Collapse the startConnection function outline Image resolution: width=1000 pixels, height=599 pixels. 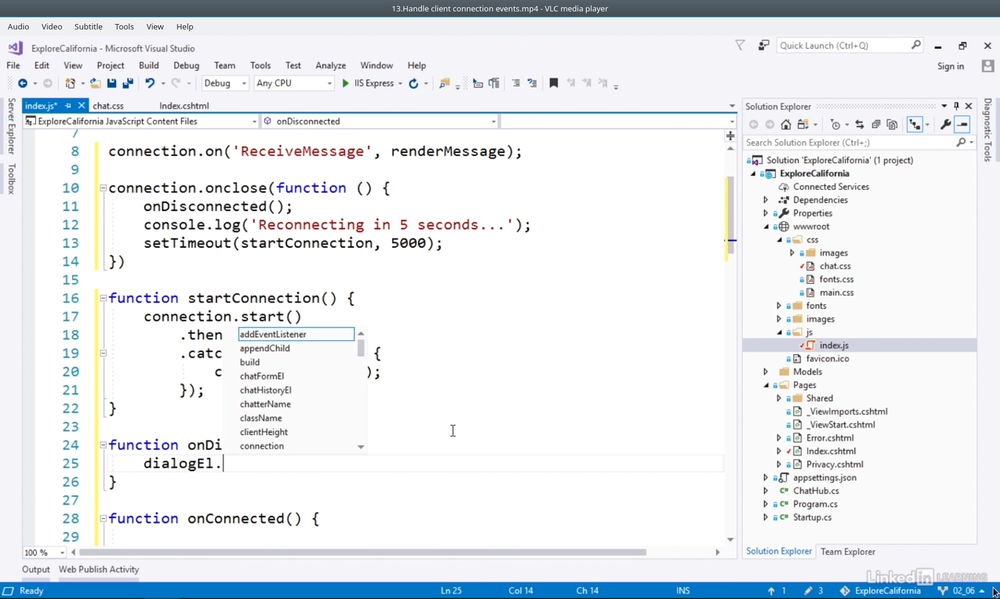[x=103, y=298]
